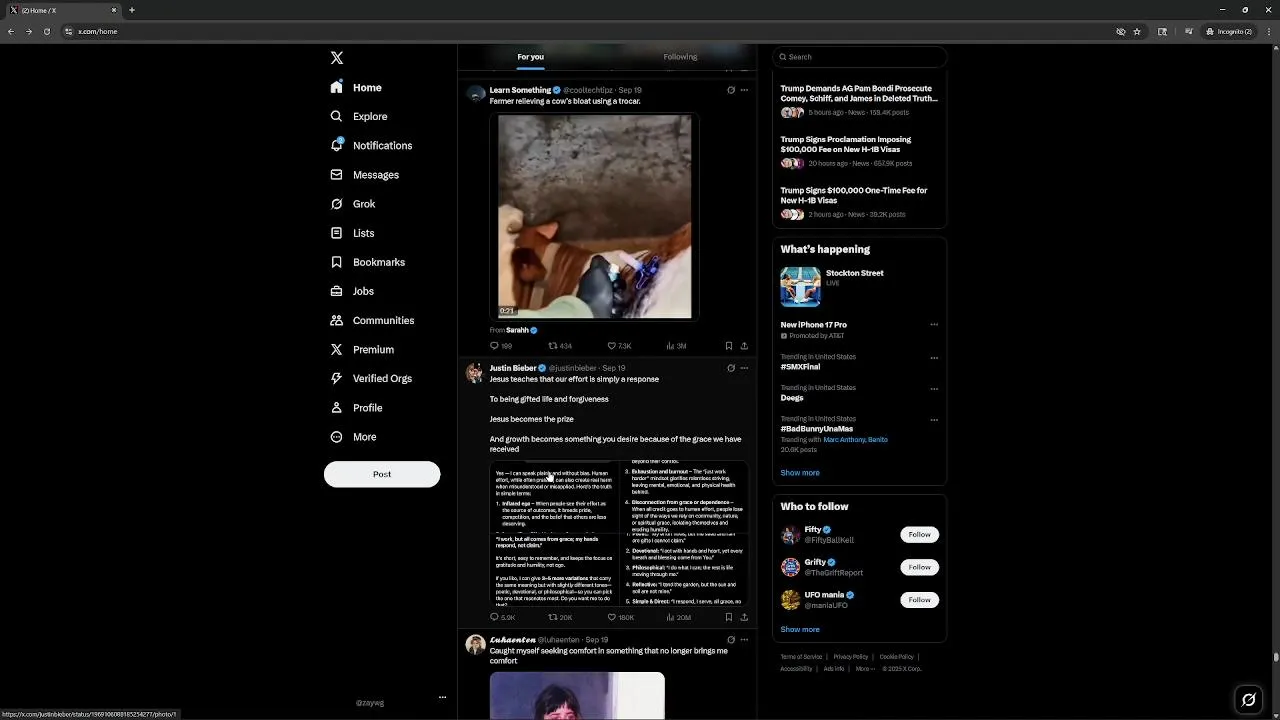Repost Justin Bieber post

tap(560, 618)
